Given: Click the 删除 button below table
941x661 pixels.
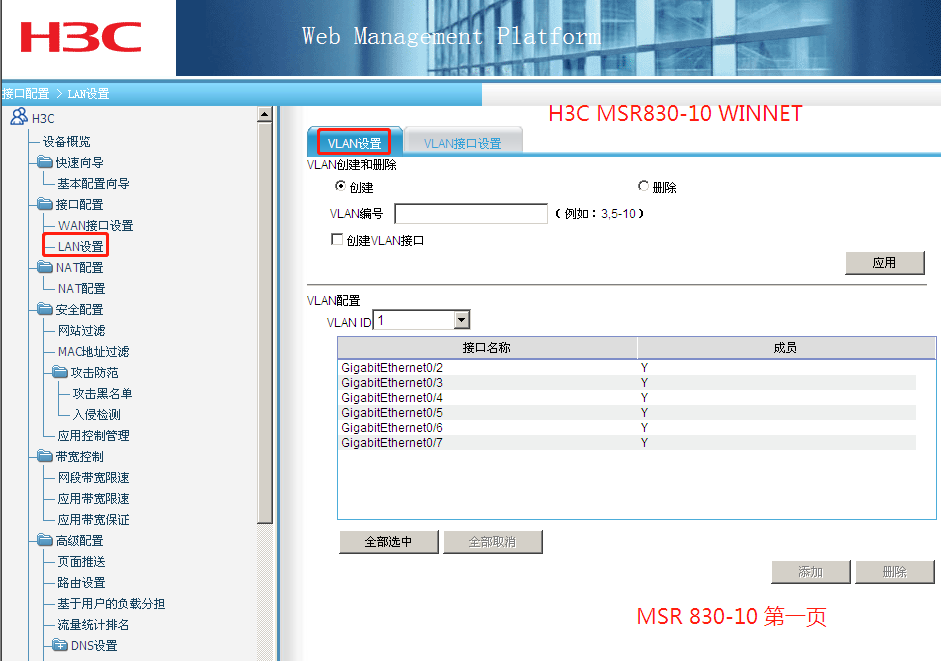Looking at the screenshot, I should [895, 572].
